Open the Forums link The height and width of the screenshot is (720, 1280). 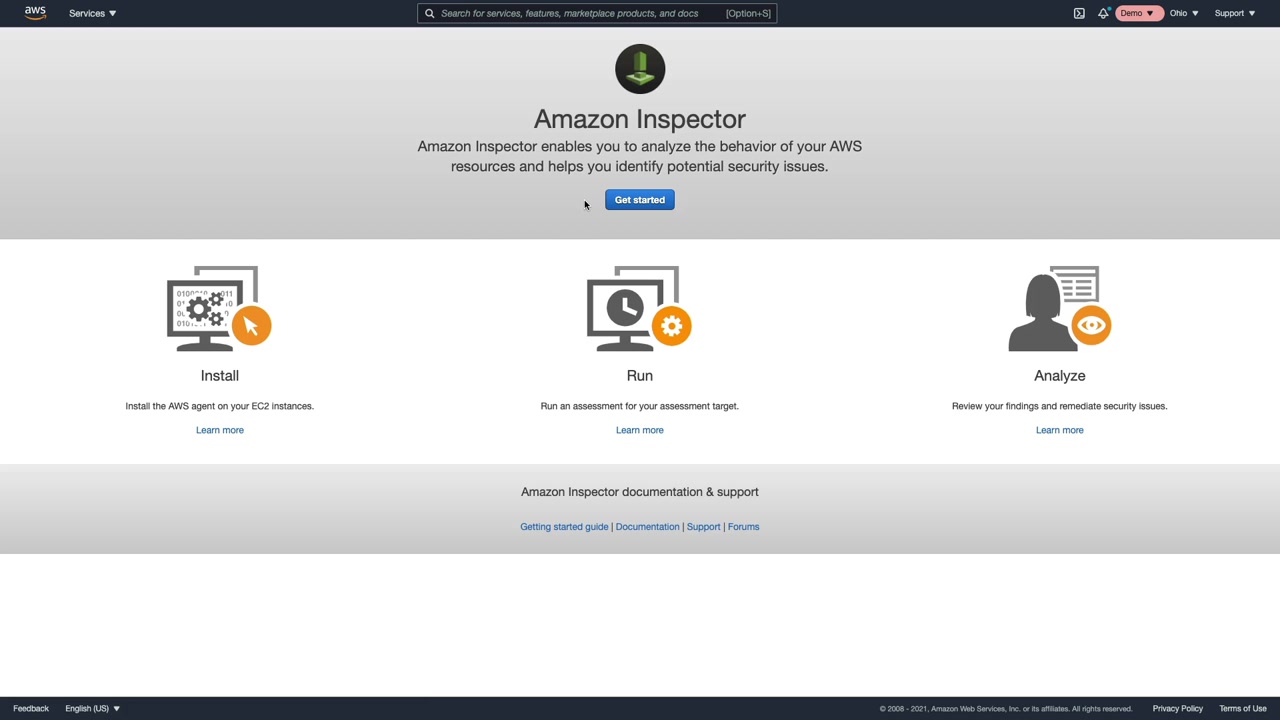(x=743, y=527)
